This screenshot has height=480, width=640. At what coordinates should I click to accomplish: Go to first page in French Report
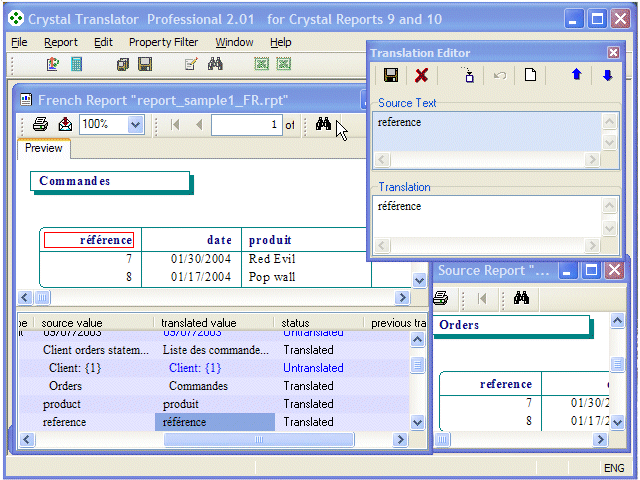175,124
